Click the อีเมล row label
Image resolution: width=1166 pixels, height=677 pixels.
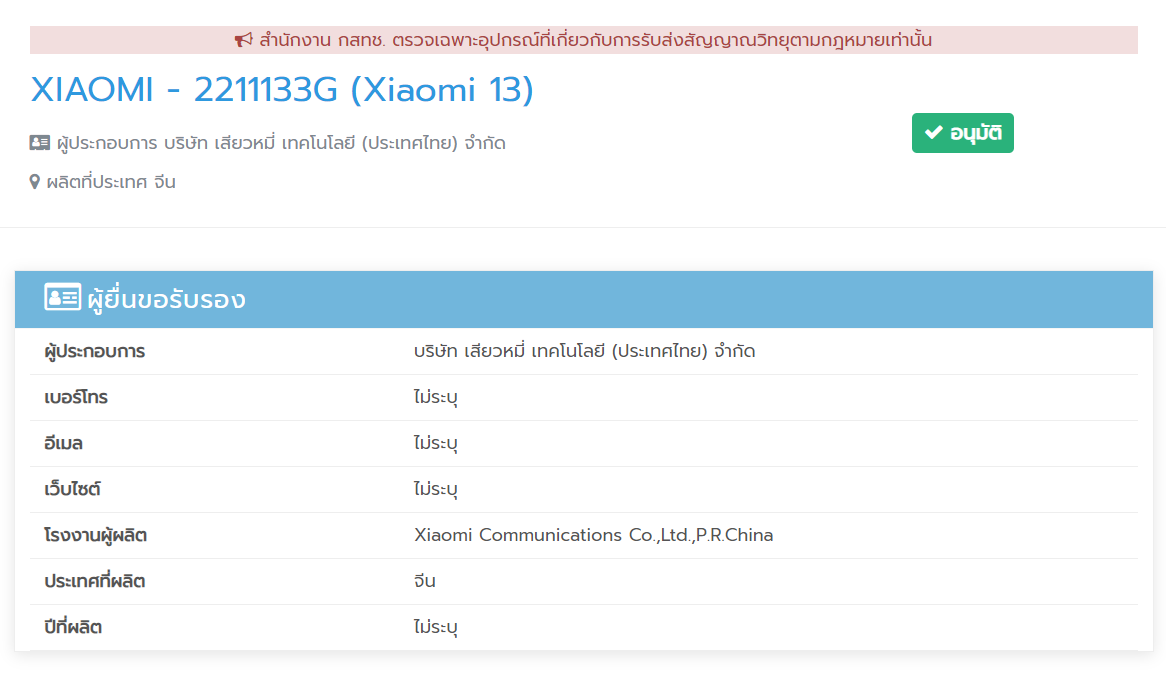point(63,443)
